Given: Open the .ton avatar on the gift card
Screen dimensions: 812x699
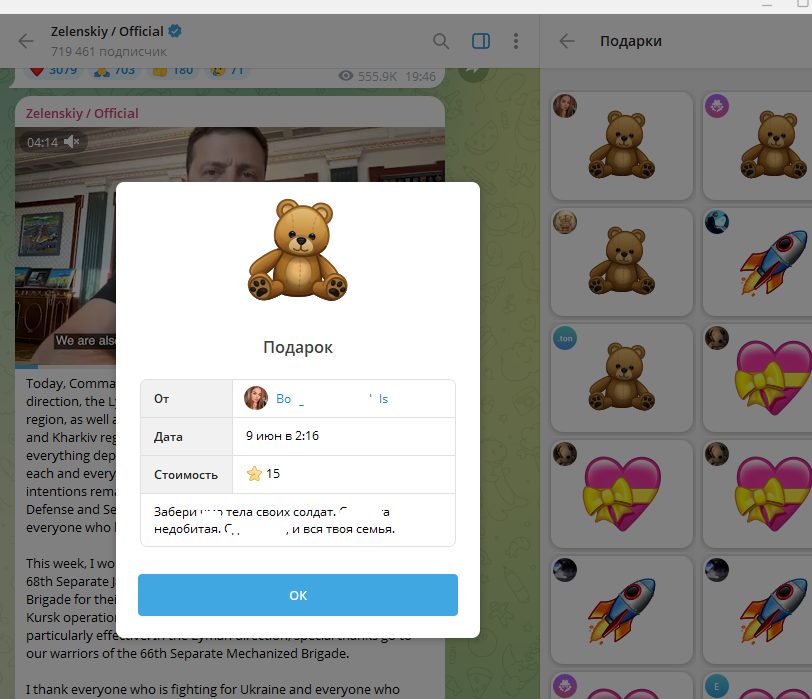Looking at the screenshot, I should tap(564, 338).
